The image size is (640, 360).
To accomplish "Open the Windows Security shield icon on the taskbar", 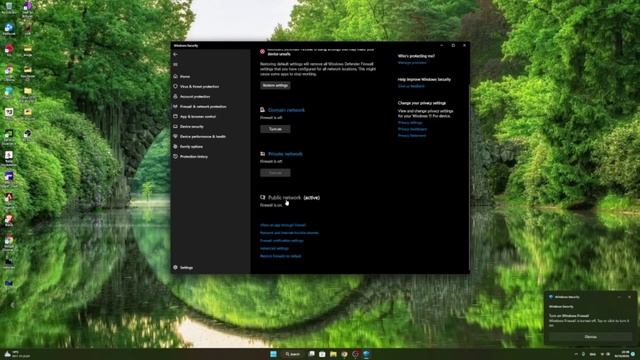I will pyautogui.click(x=367, y=354).
